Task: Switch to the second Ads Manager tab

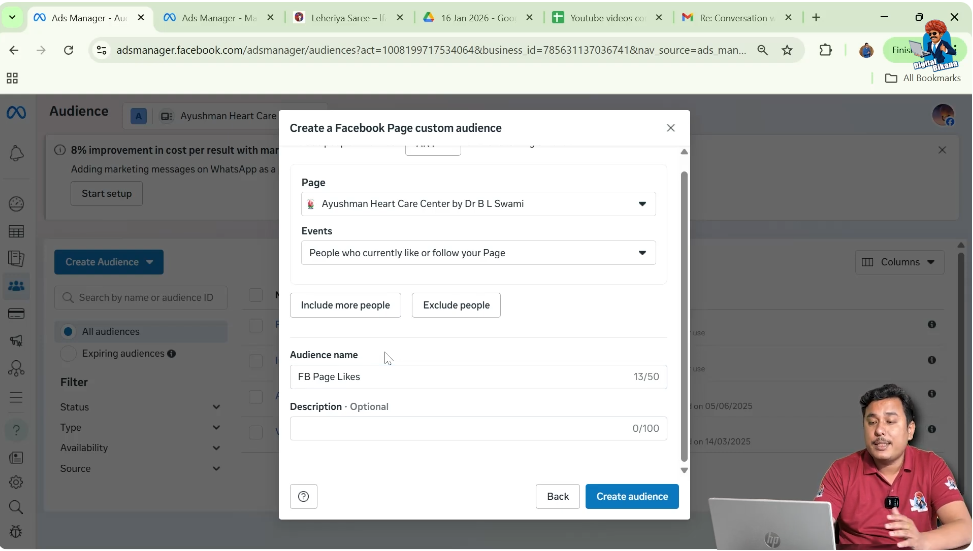Action: [217, 17]
